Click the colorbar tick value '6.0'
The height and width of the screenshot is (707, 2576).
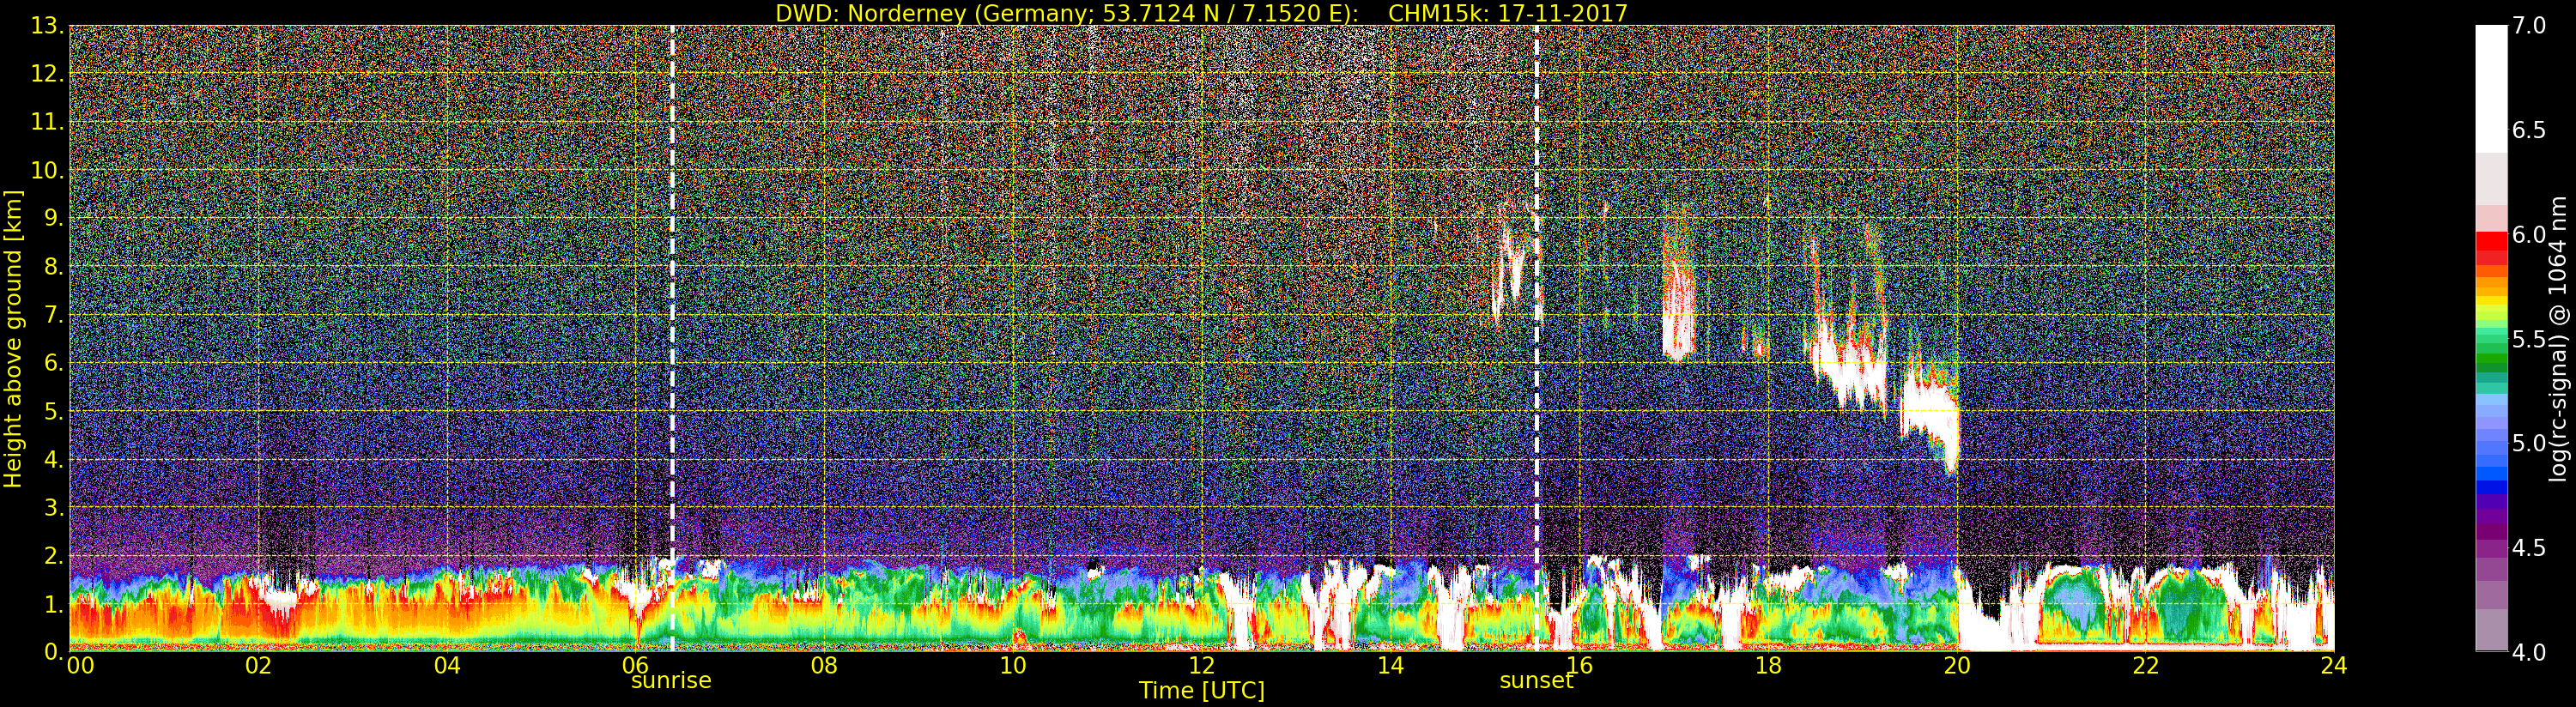tap(2529, 235)
